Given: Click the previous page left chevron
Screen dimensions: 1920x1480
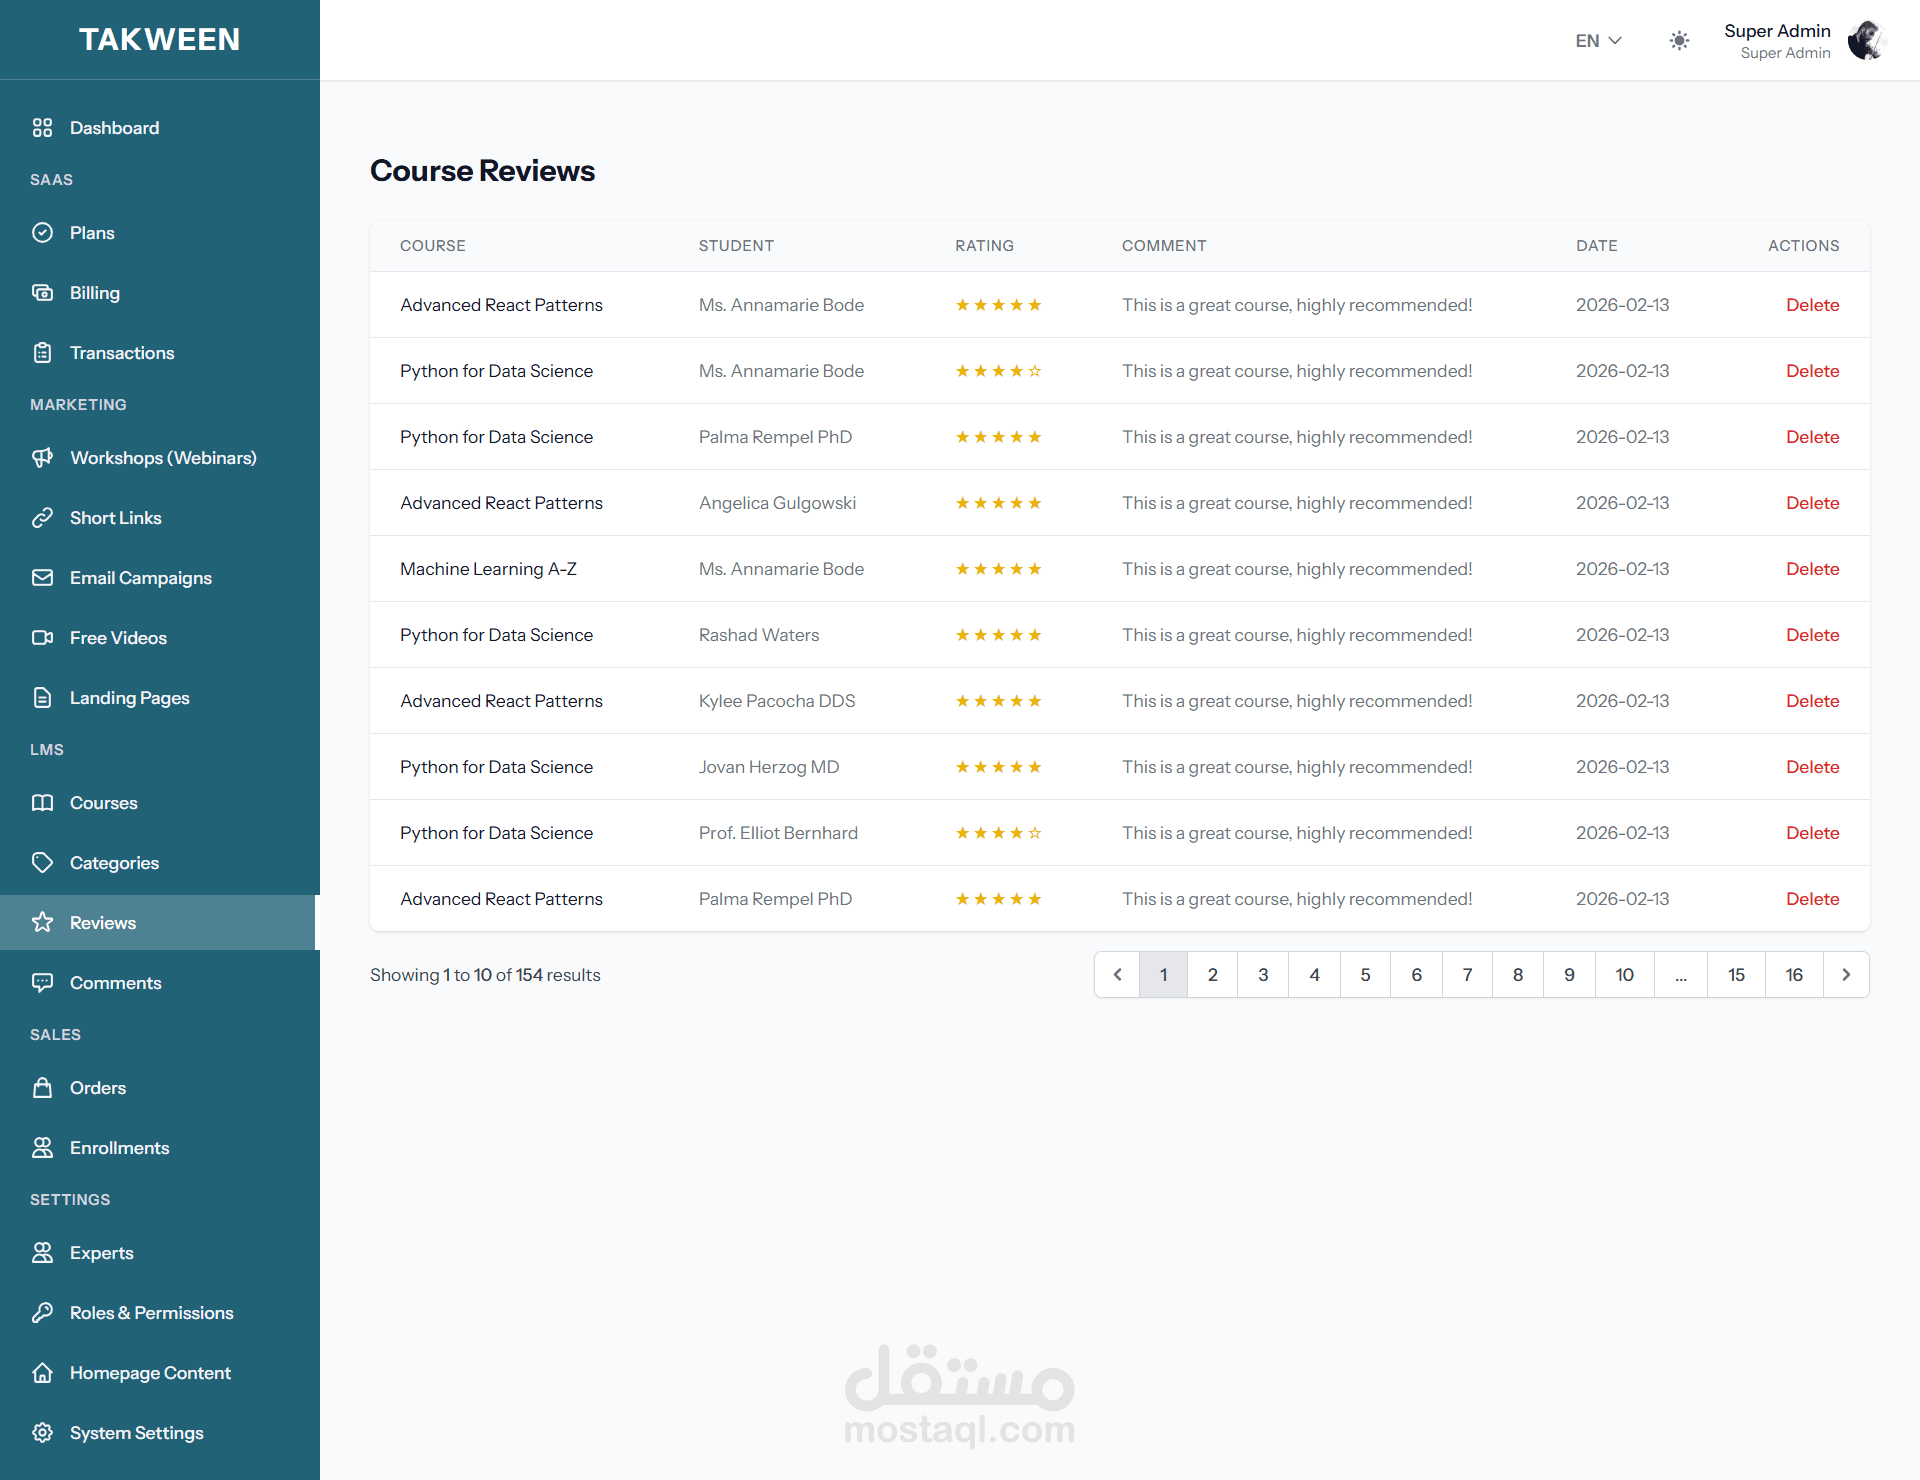Looking at the screenshot, I should (1118, 975).
